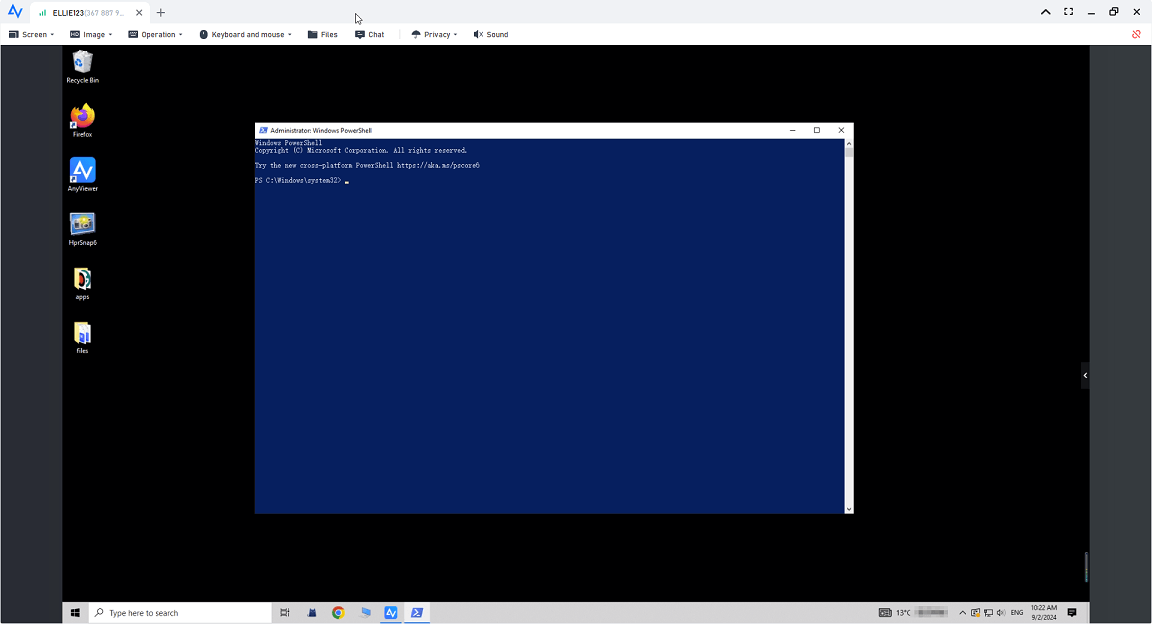Select the HprSnap6 desktop icon
Screen dimensions: 1152x624
(82, 229)
